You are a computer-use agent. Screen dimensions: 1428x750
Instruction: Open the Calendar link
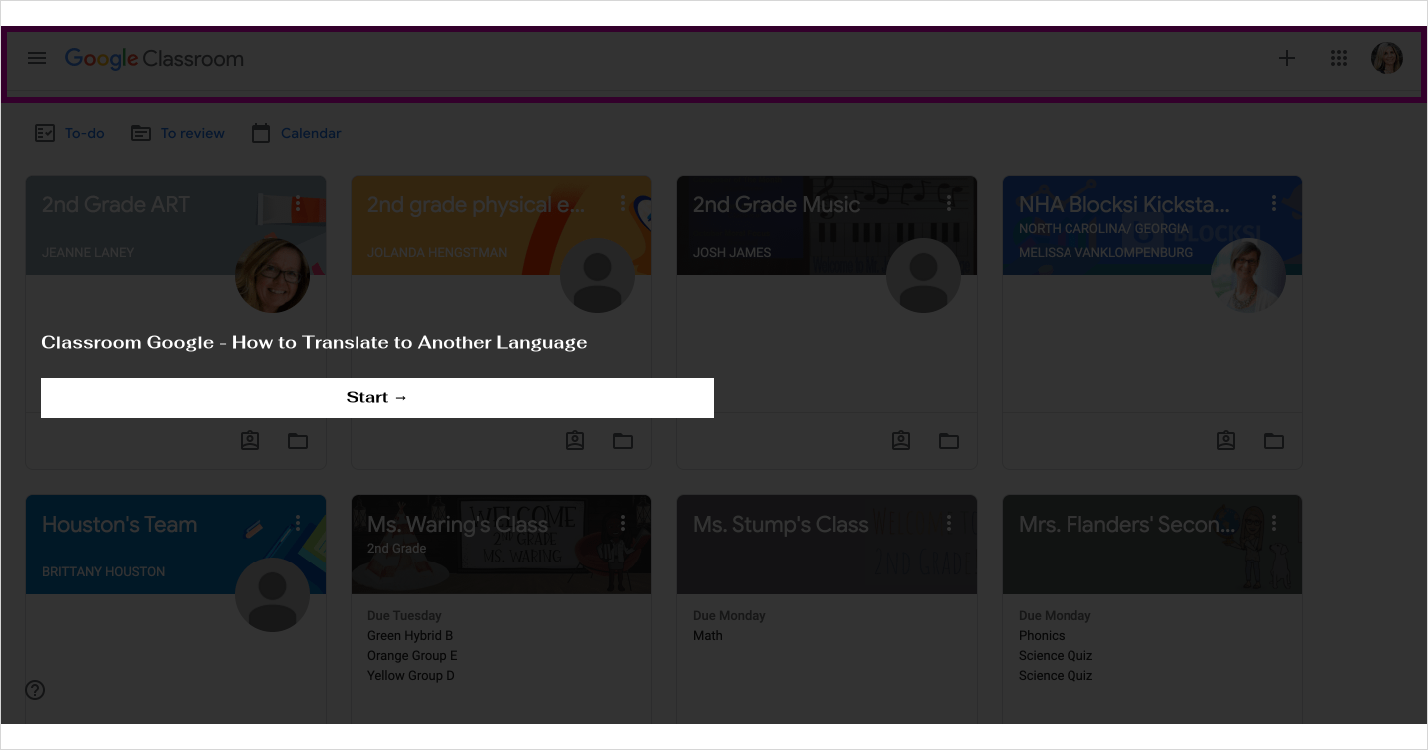point(296,133)
